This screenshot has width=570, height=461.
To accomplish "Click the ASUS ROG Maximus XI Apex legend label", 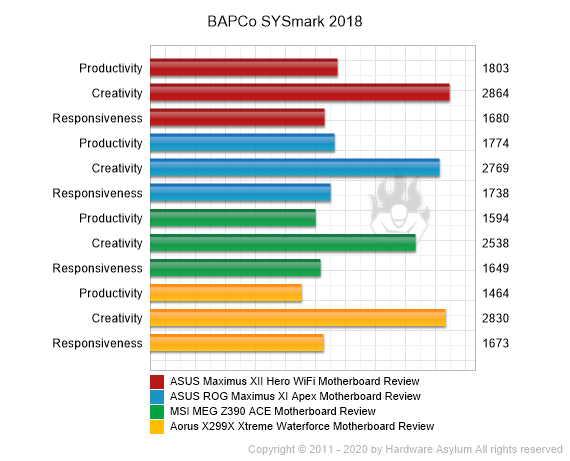I will (x=295, y=396).
